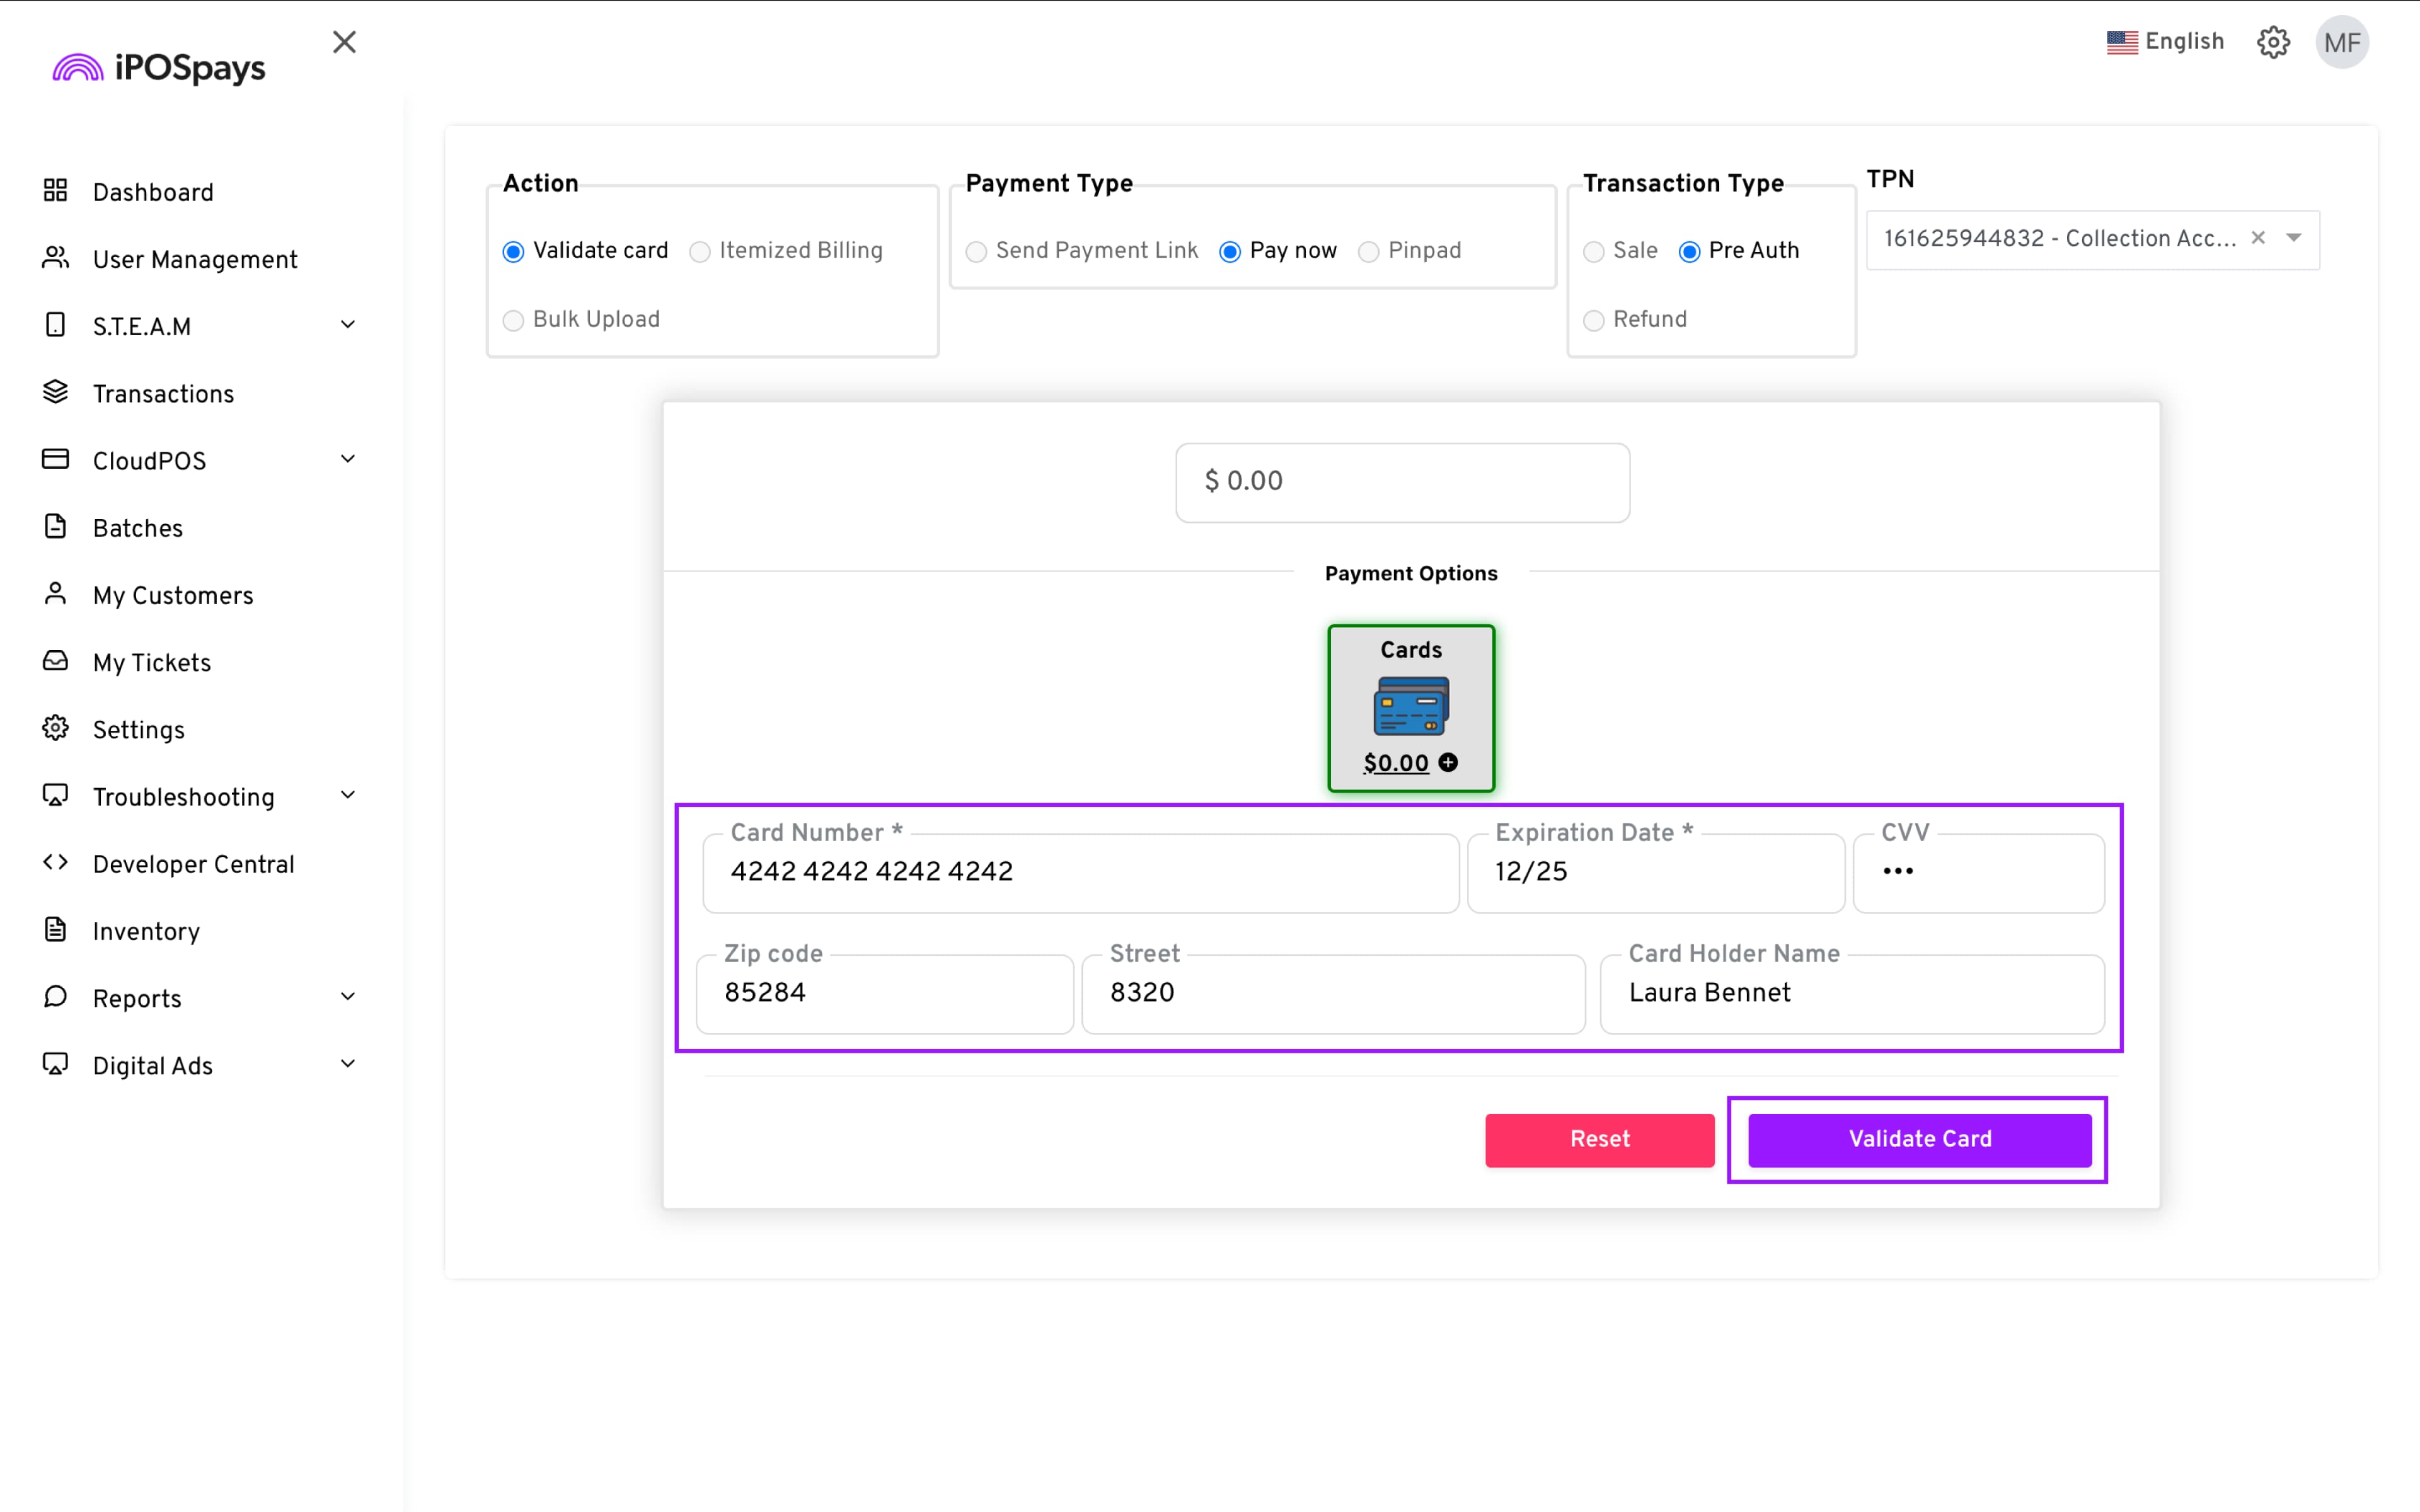Expand the Reports menu chevron
2420x1512 pixels.
[x=348, y=997]
